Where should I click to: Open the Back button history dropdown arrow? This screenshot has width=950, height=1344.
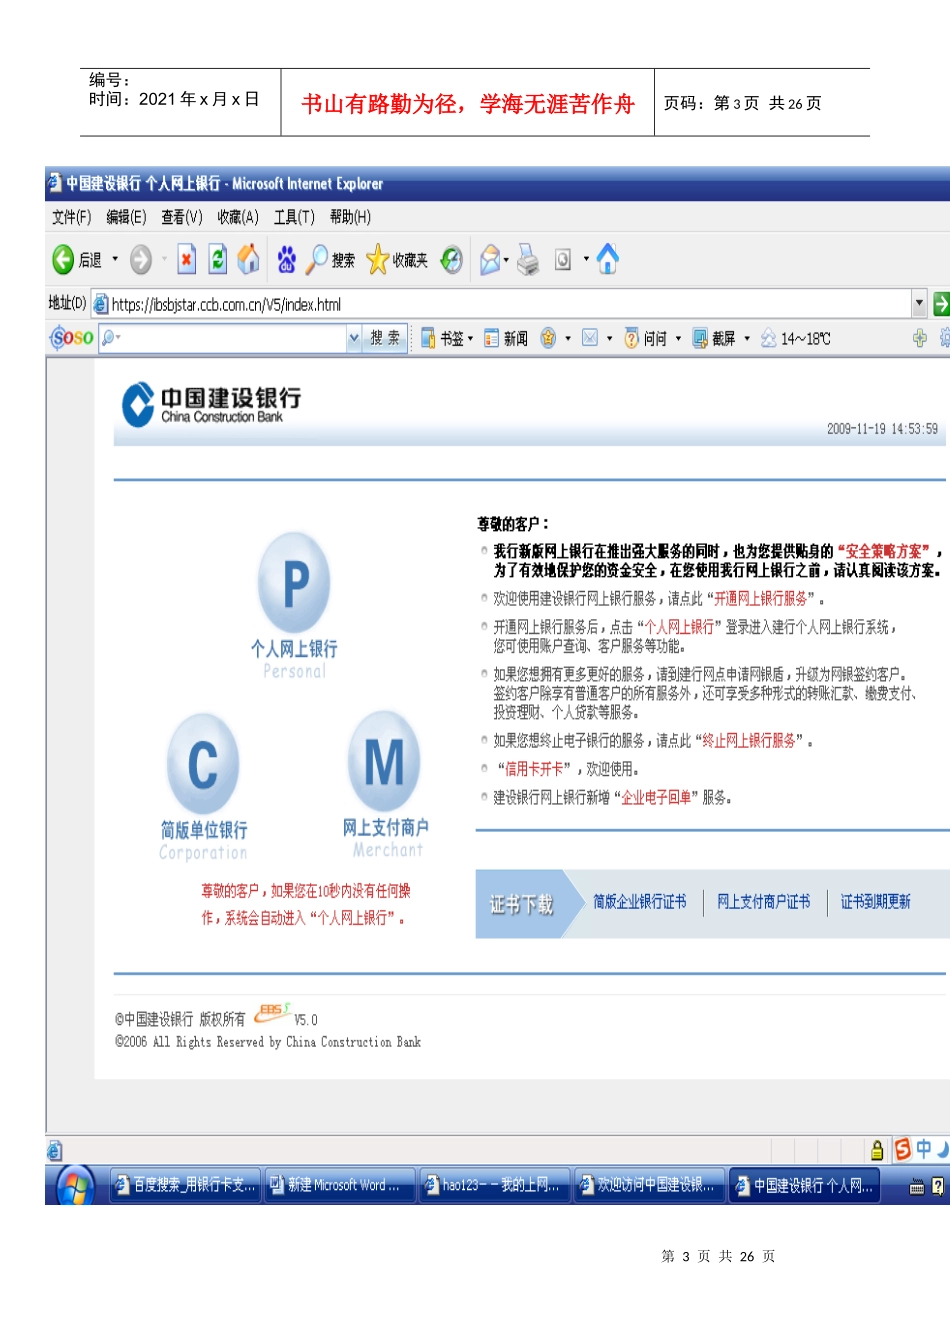click(x=115, y=260)
